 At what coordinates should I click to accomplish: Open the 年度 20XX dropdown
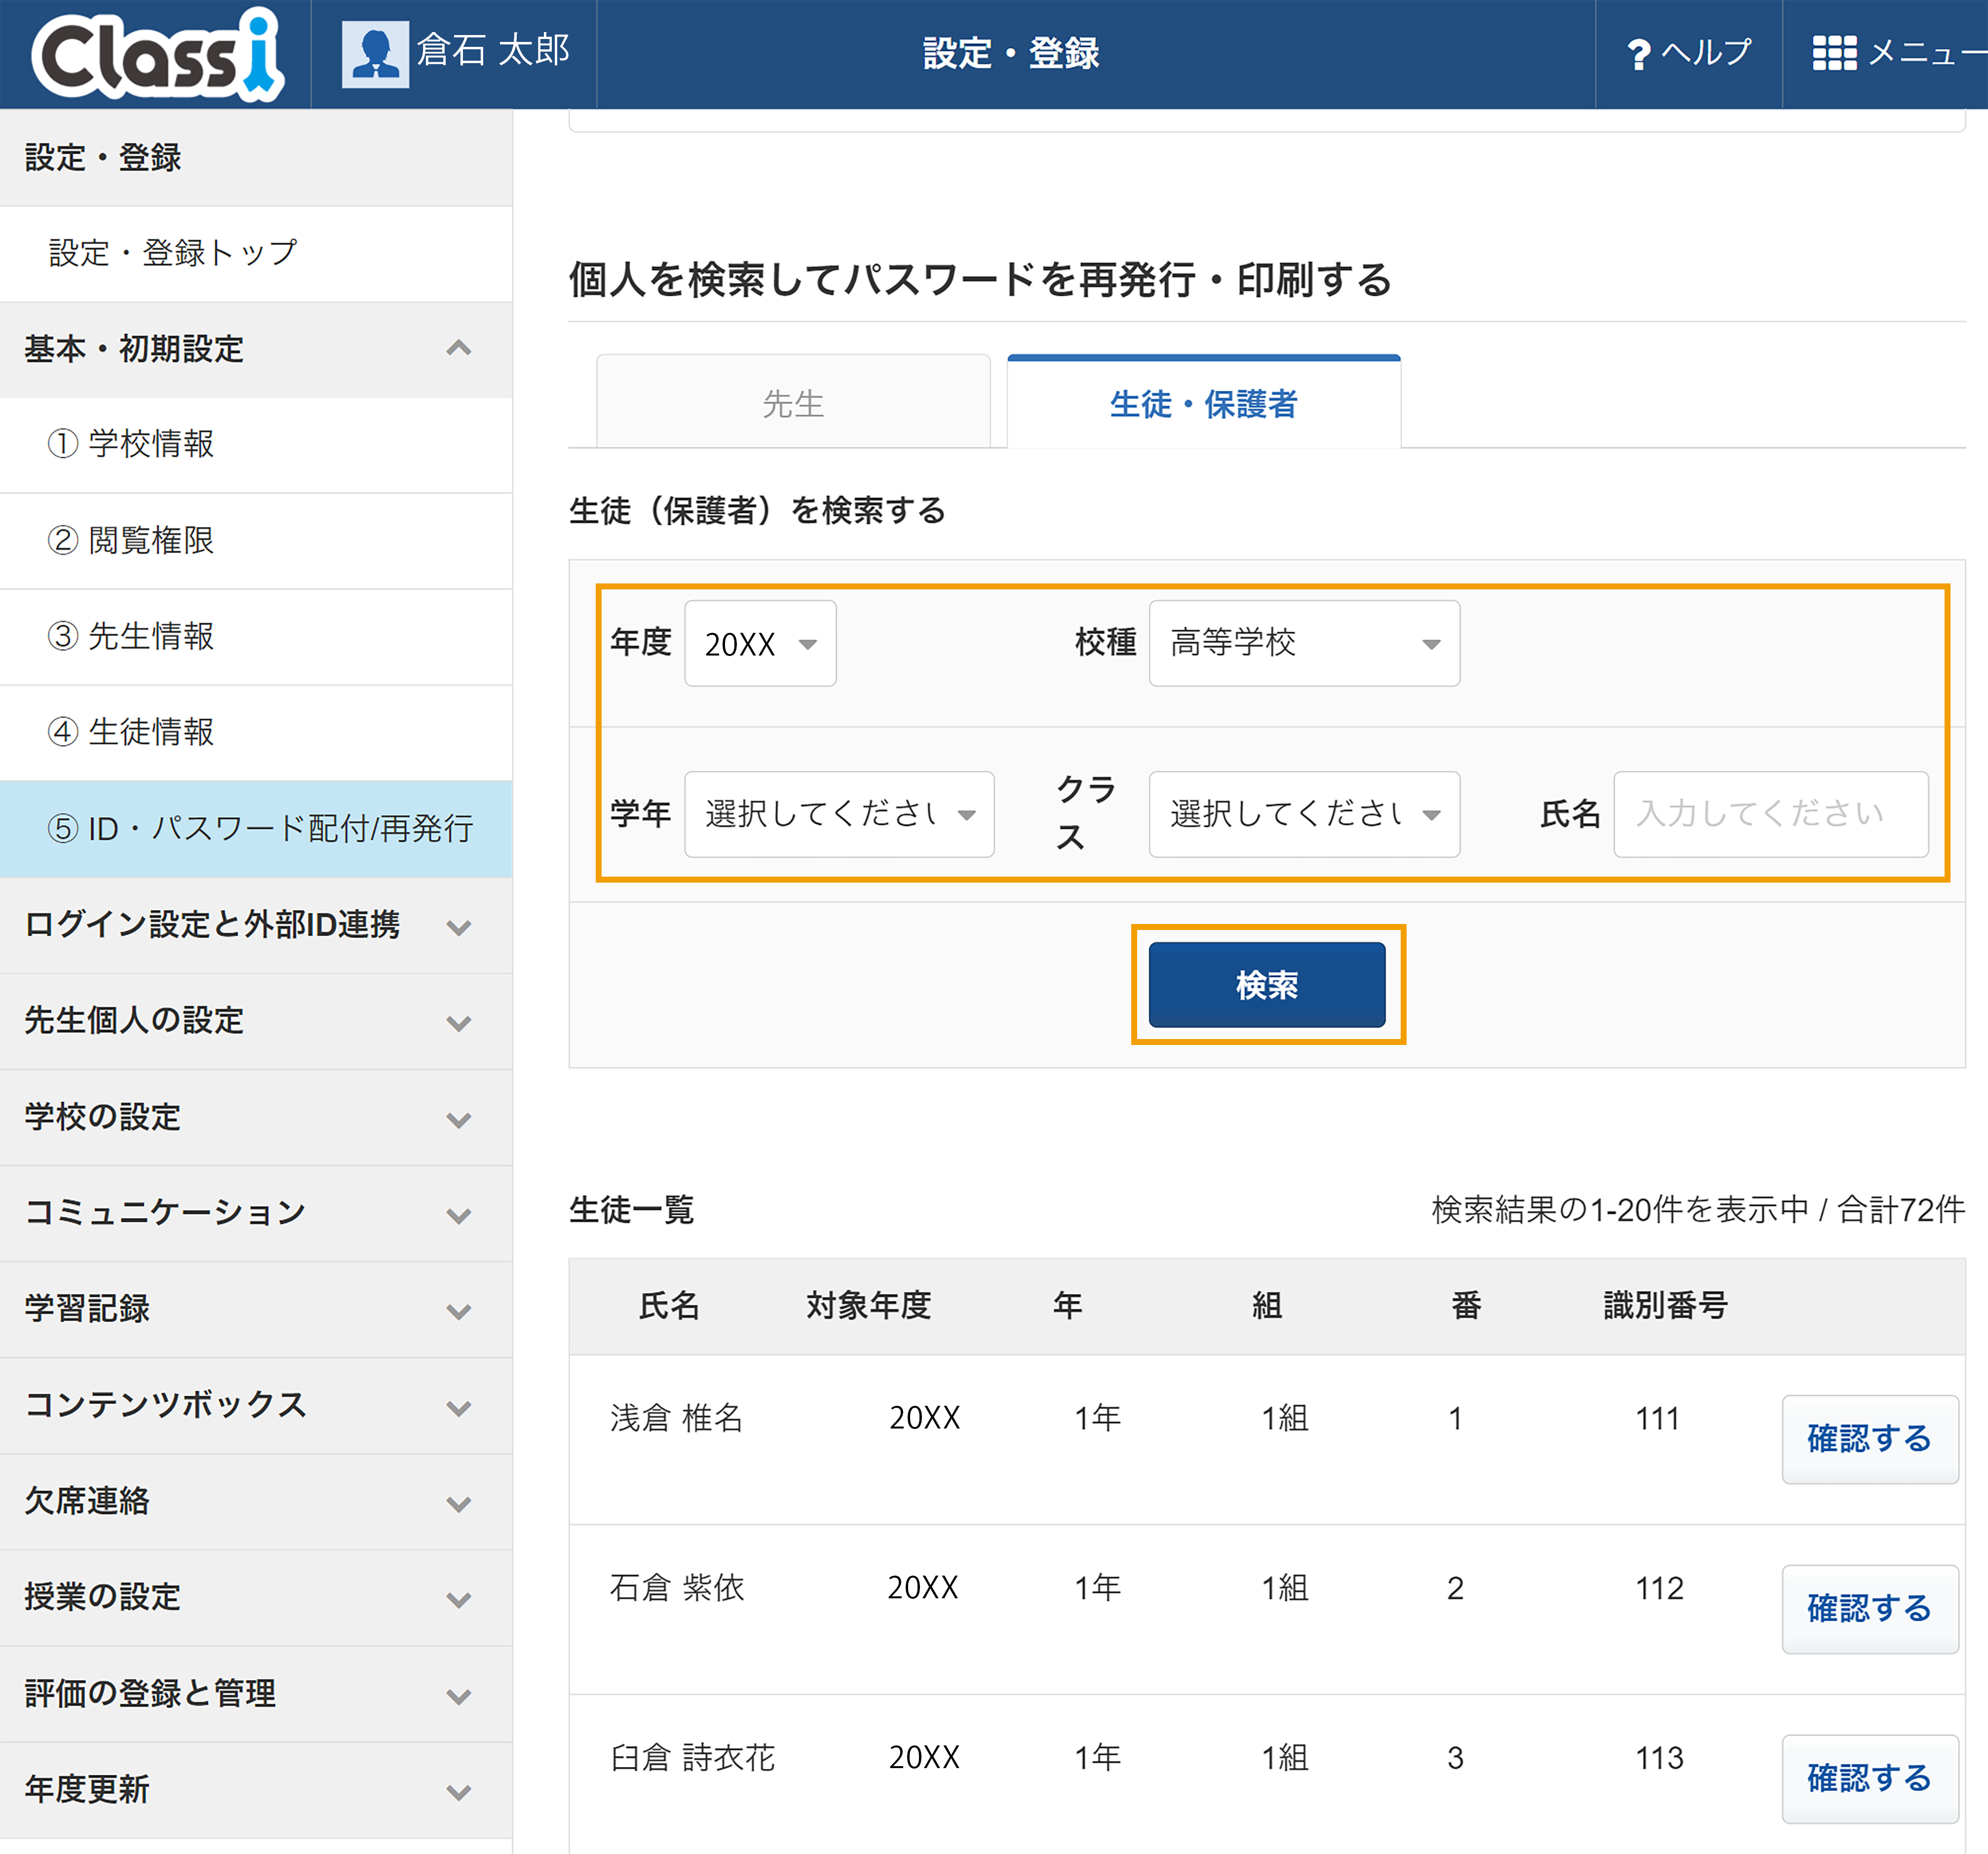760,643
